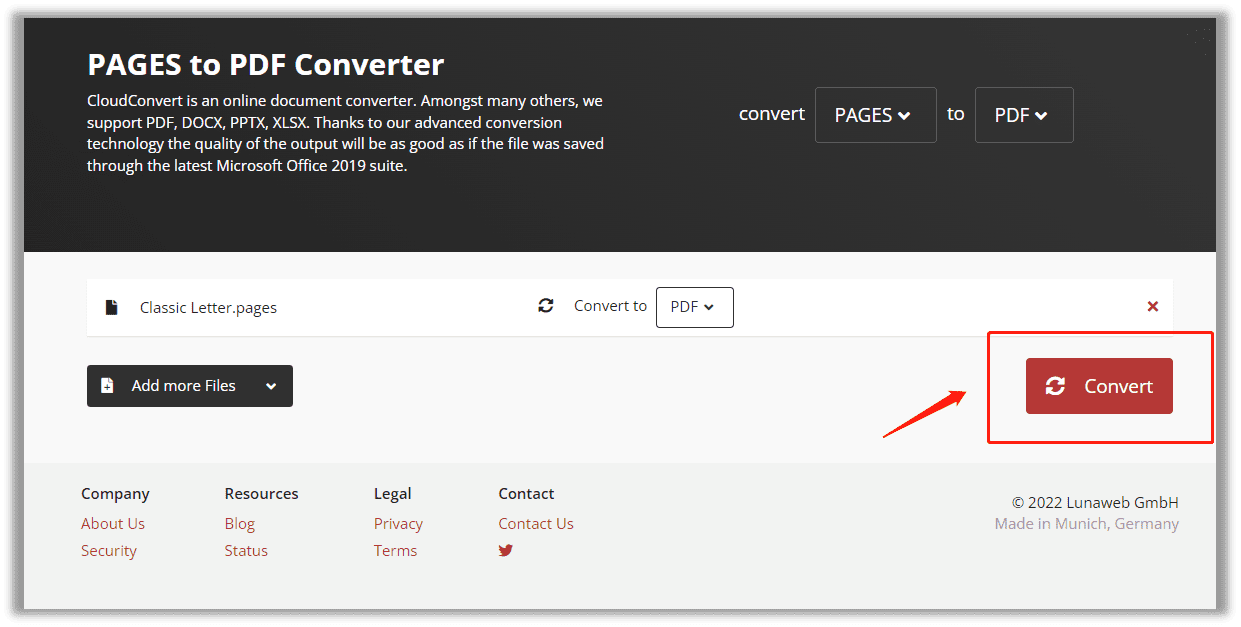Expand the arrow beside Add more Files
Viewport: 1241px width, 627px height.
click(x=271, y=386)
